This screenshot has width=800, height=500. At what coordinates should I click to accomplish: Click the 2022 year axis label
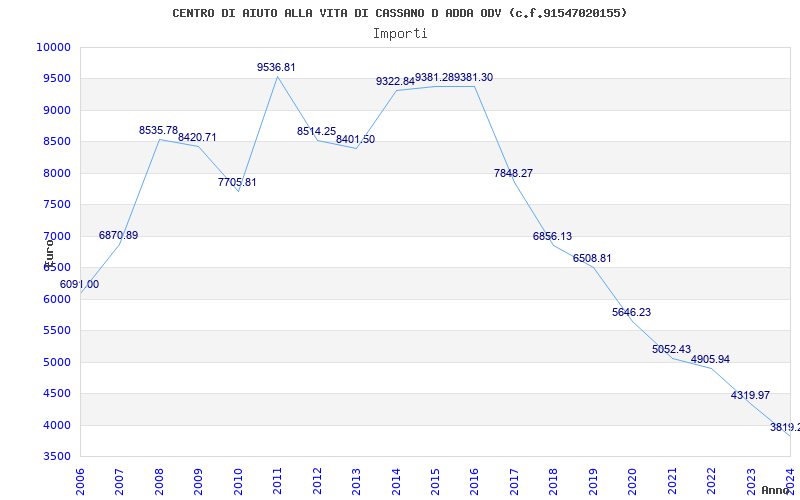point(711,482)
